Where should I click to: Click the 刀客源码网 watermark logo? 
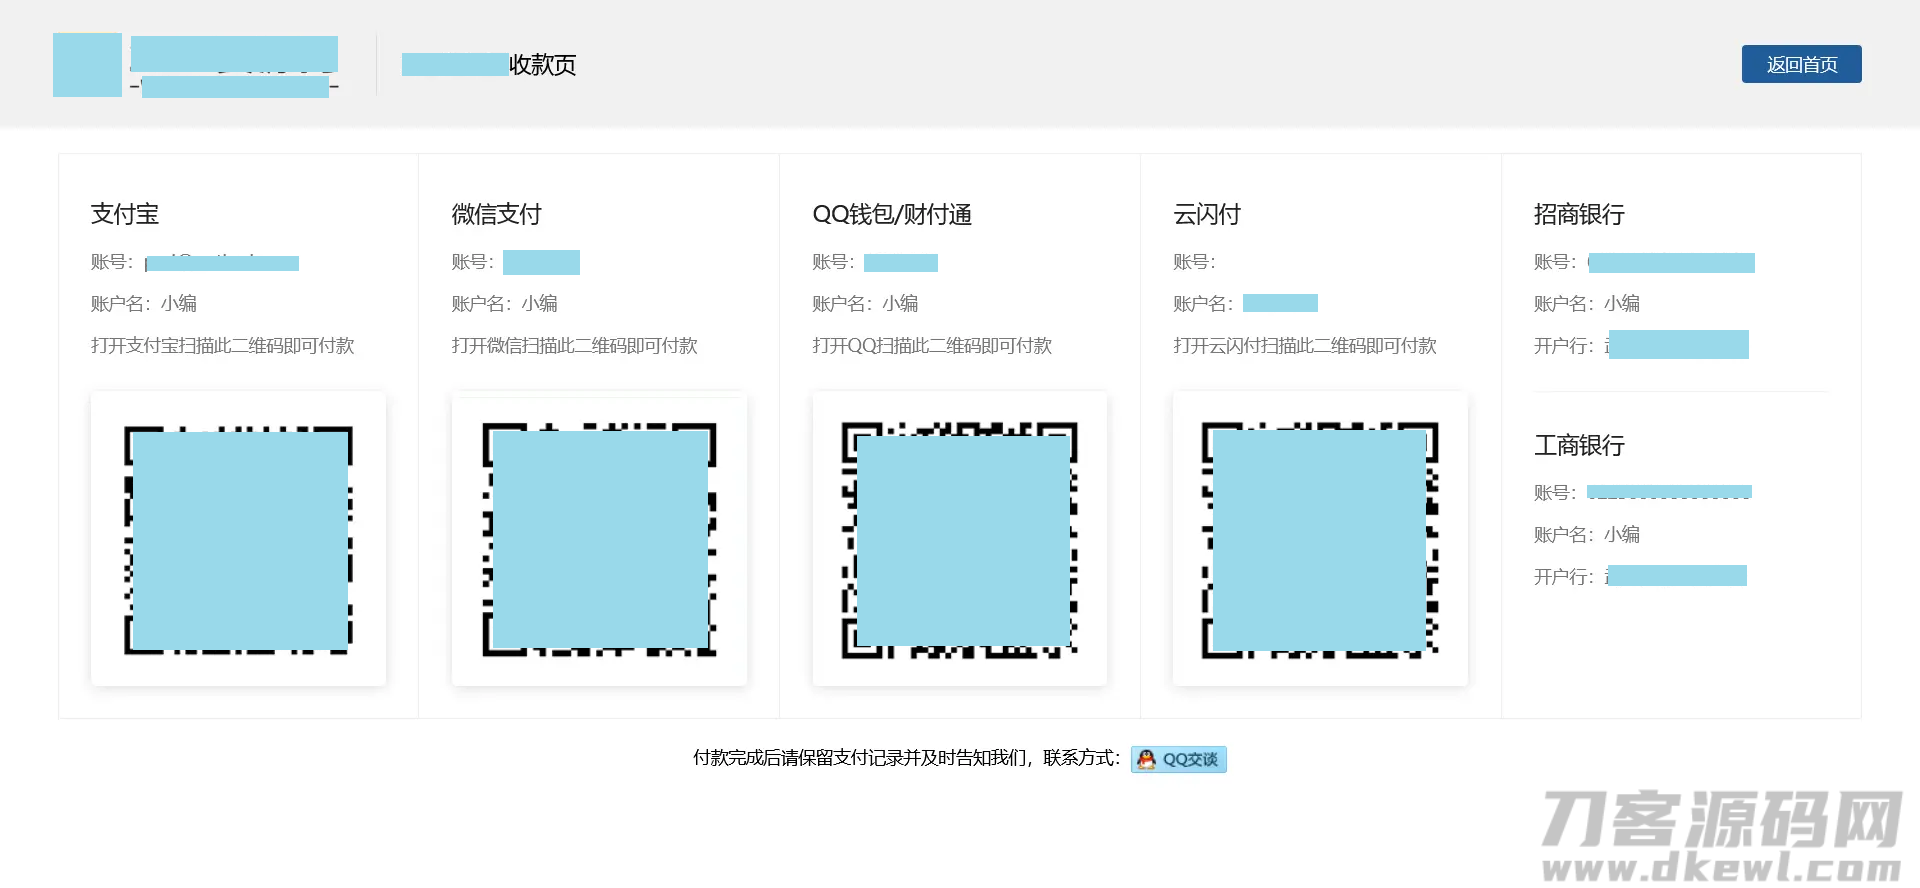coord(1721,835)
